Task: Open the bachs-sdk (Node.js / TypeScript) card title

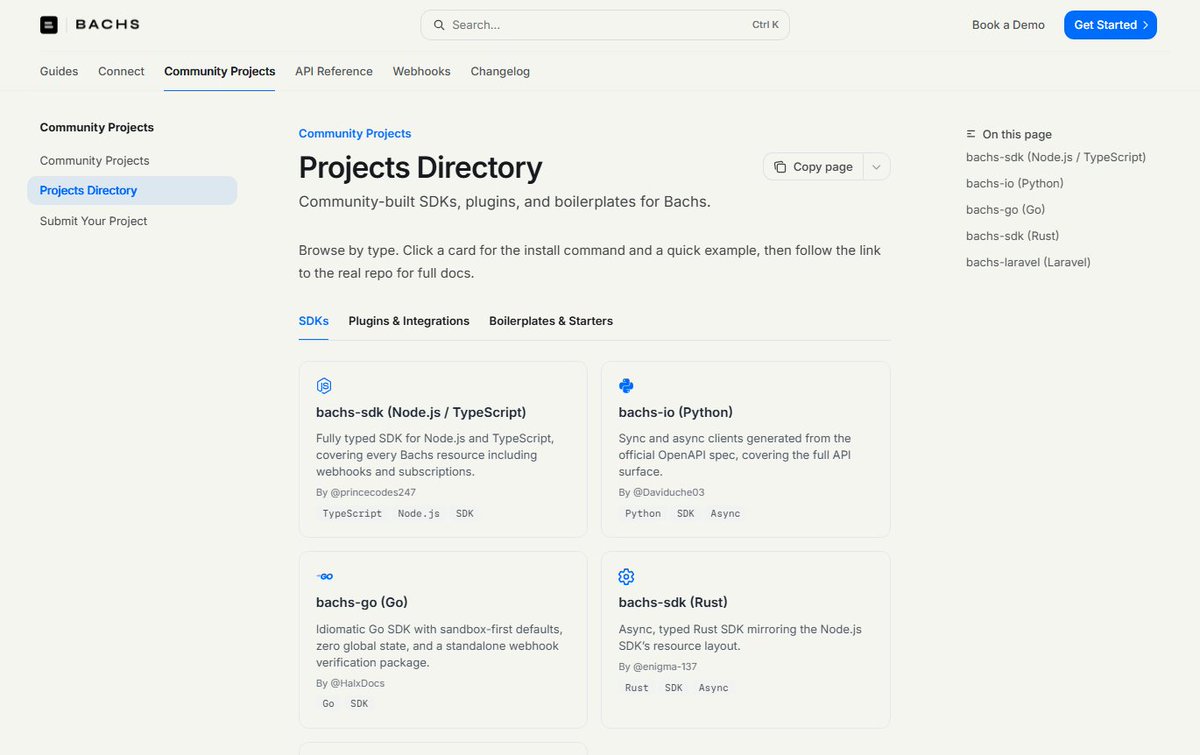Action: click(421, 412)
